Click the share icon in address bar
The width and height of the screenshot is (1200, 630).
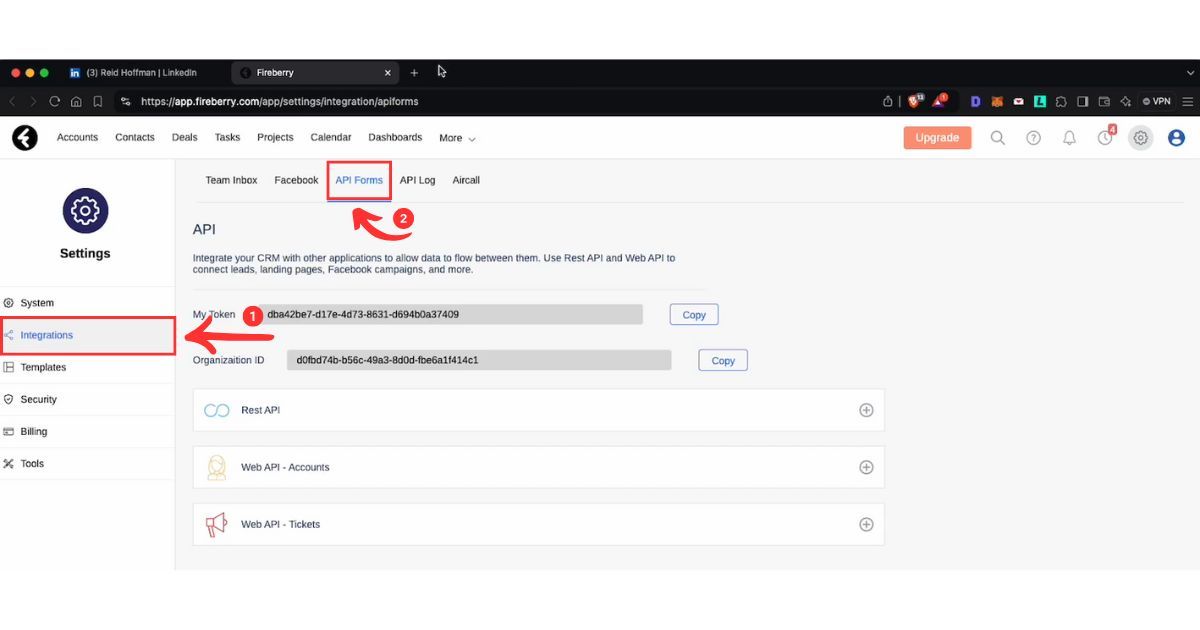point(887,101)
